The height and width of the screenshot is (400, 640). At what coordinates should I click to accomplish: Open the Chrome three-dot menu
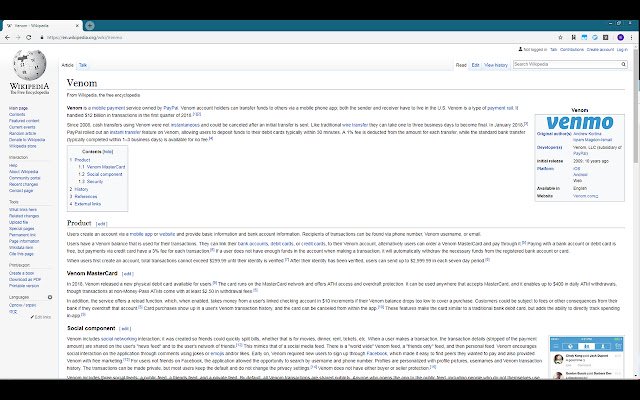pos(631,37)
